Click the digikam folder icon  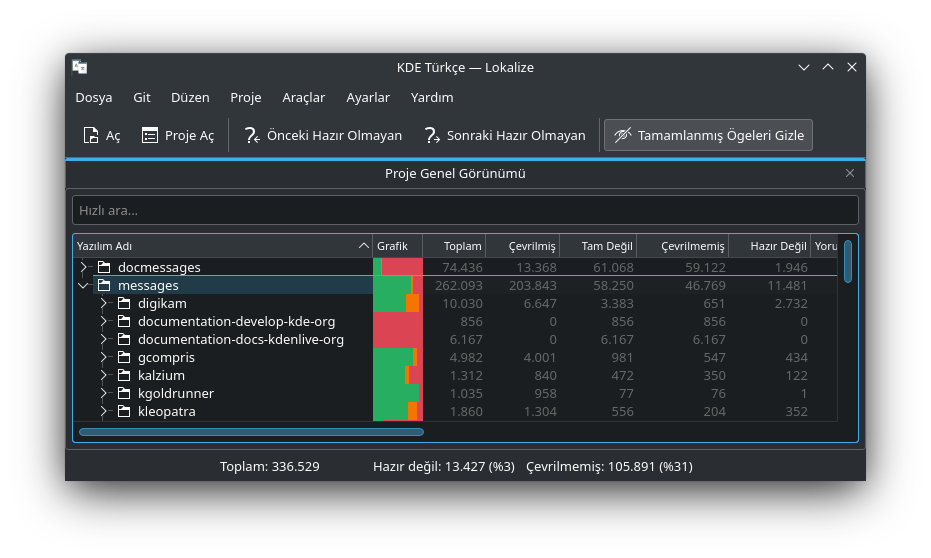tap(124, 304)
